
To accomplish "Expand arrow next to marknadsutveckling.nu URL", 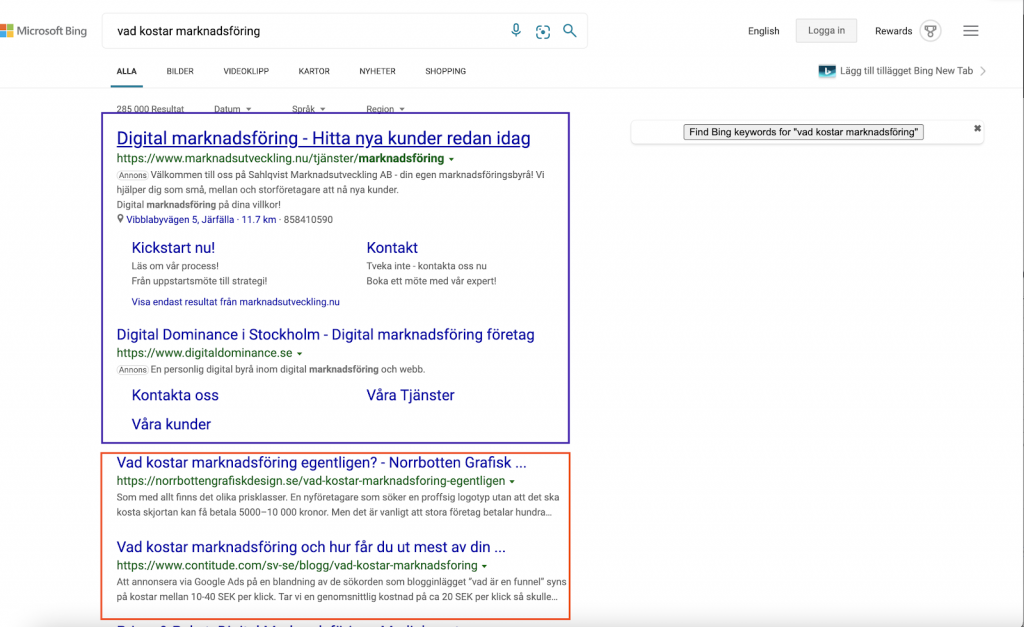I will click(451, 159).
